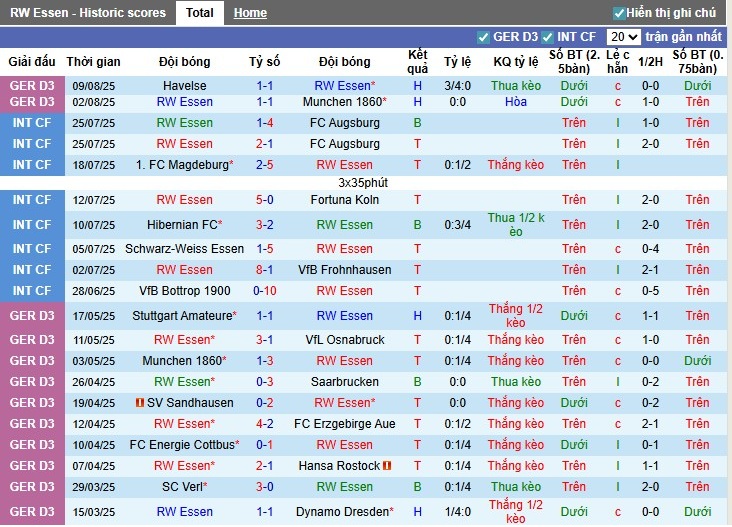Click the 2-5 score of Magdeburg match
The height and width of the screenshot is (527, 732).
tap(264, 165)
